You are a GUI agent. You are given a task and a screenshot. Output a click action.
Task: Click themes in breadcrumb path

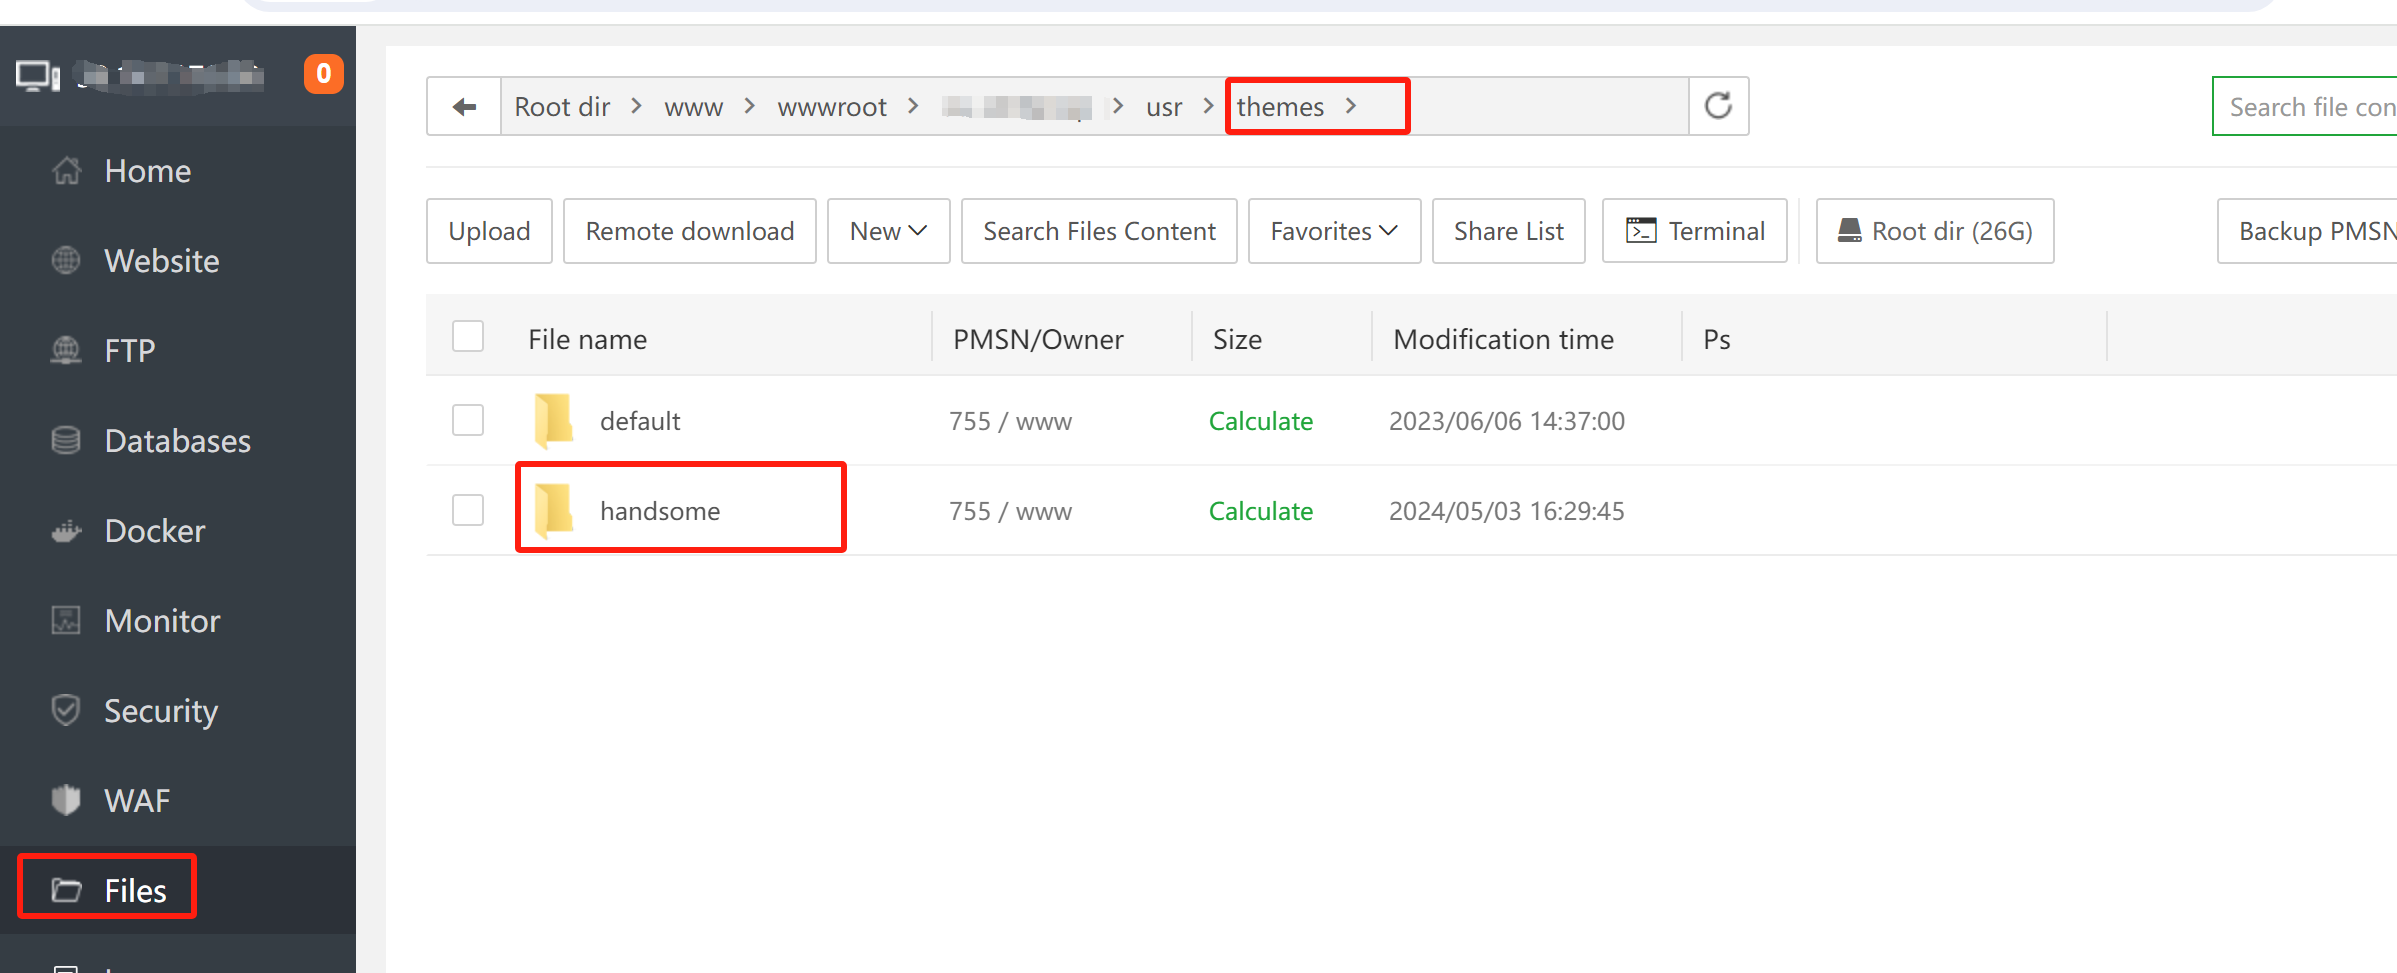[1280, 106]
